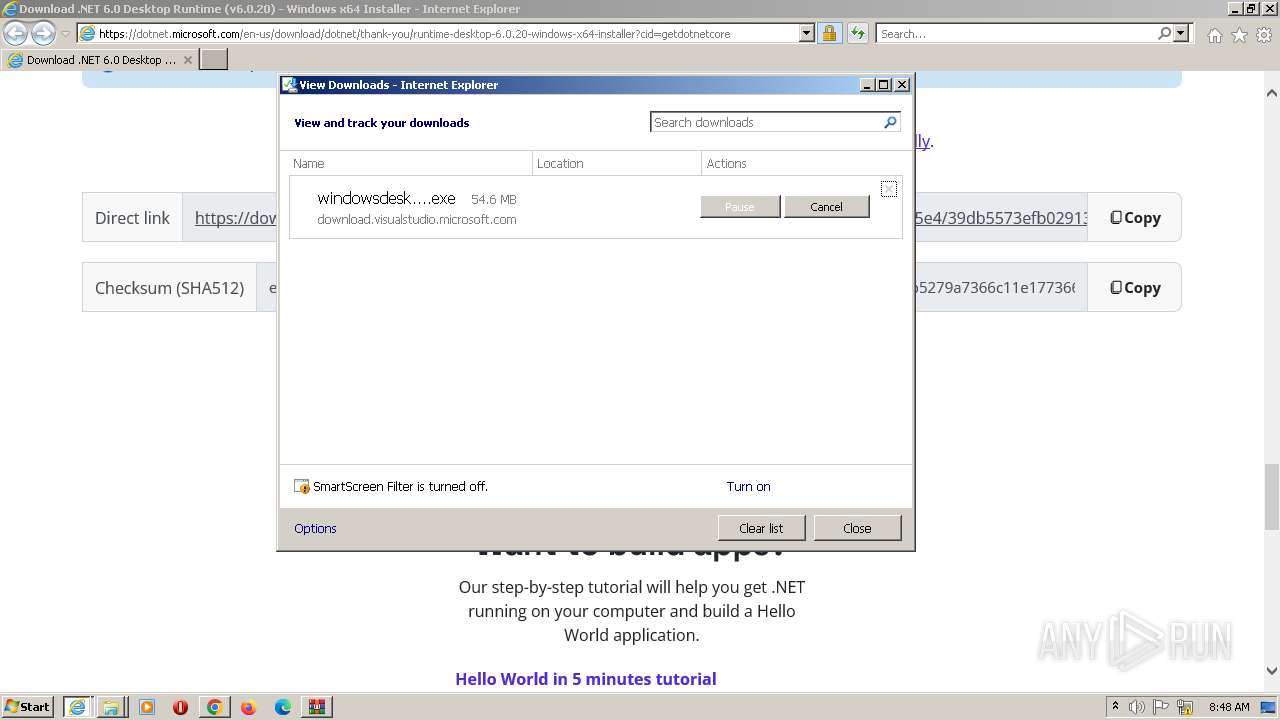Viewport: 1280px width, 720px height.
Task: Open the Start menu
Action: [x=27, y=707]
